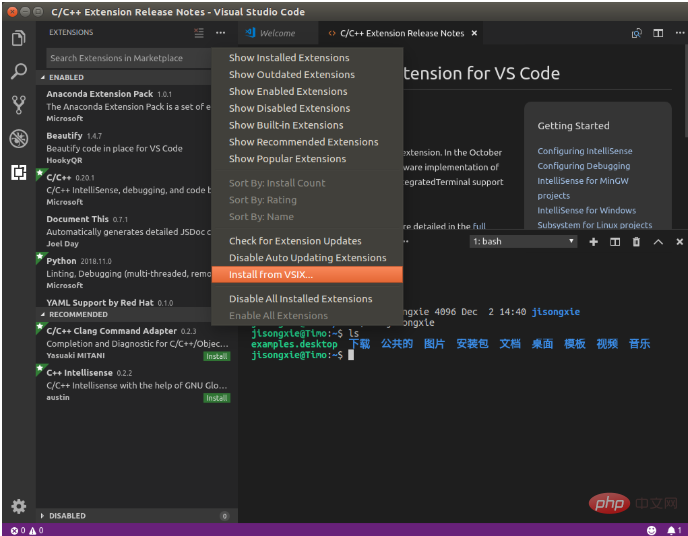This screenshot has width=688, height=536.
Task: Select the Document This extension entry
Action: 125,231
